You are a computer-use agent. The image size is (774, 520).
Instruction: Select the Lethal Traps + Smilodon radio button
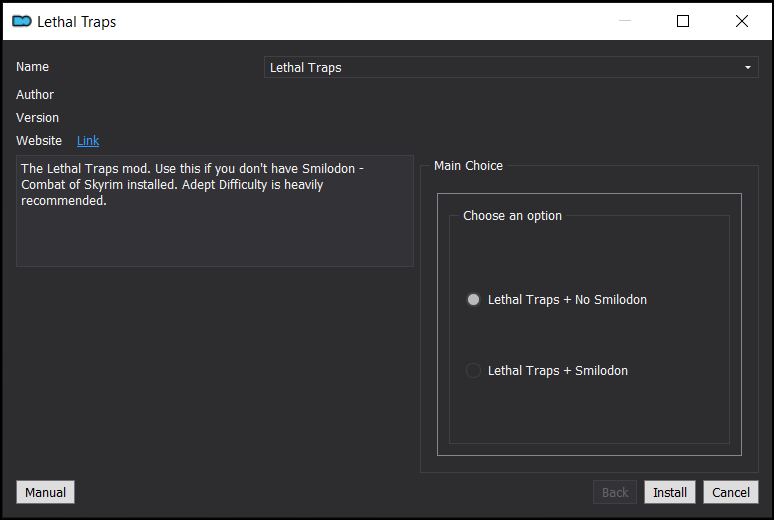(x=473, y=370)
